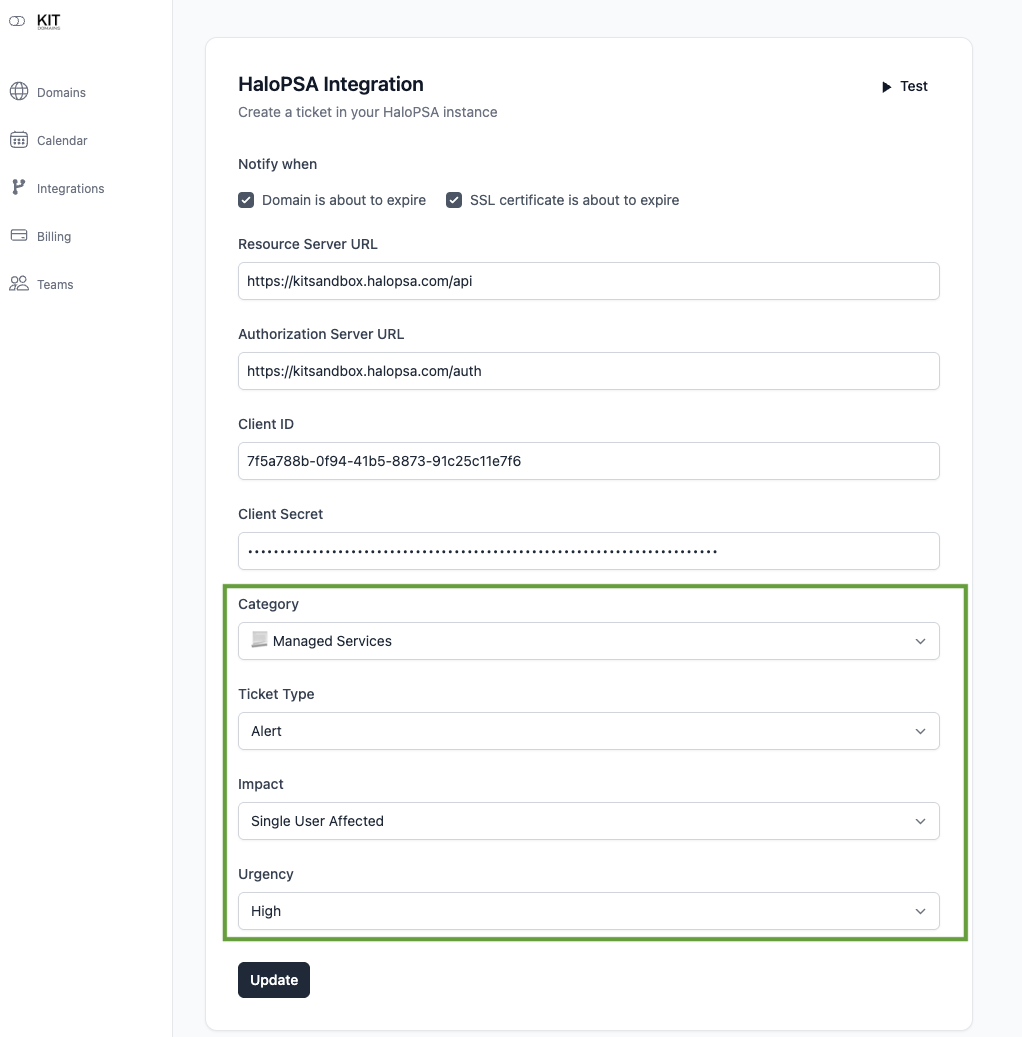Disable SSL certificate expiry notifications
The image size is (1022, 1037).
pos(454,199)
